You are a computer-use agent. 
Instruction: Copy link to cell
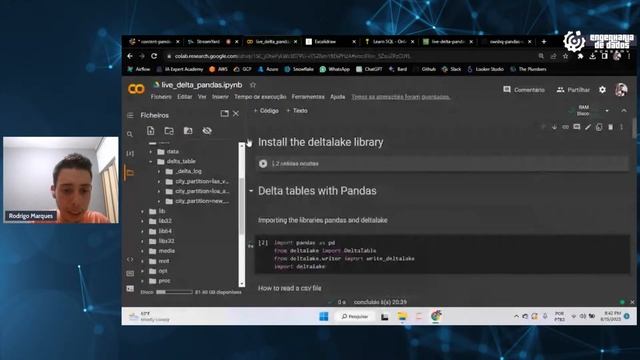[565, 127]
